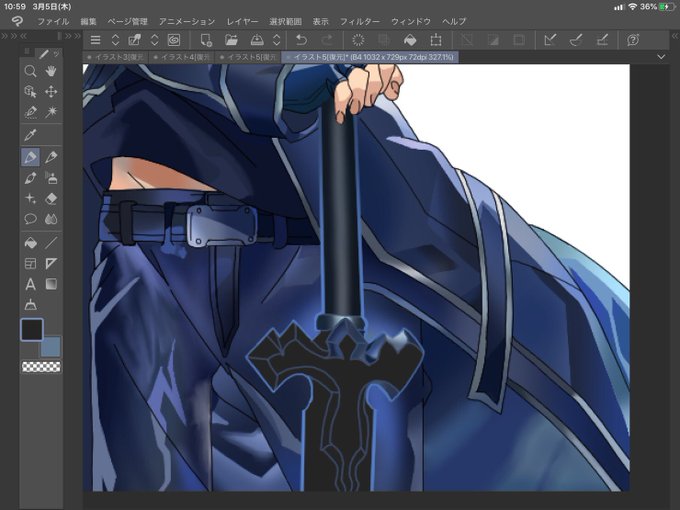Toggle Snap to Special Ruler icon

pos(576,40)
